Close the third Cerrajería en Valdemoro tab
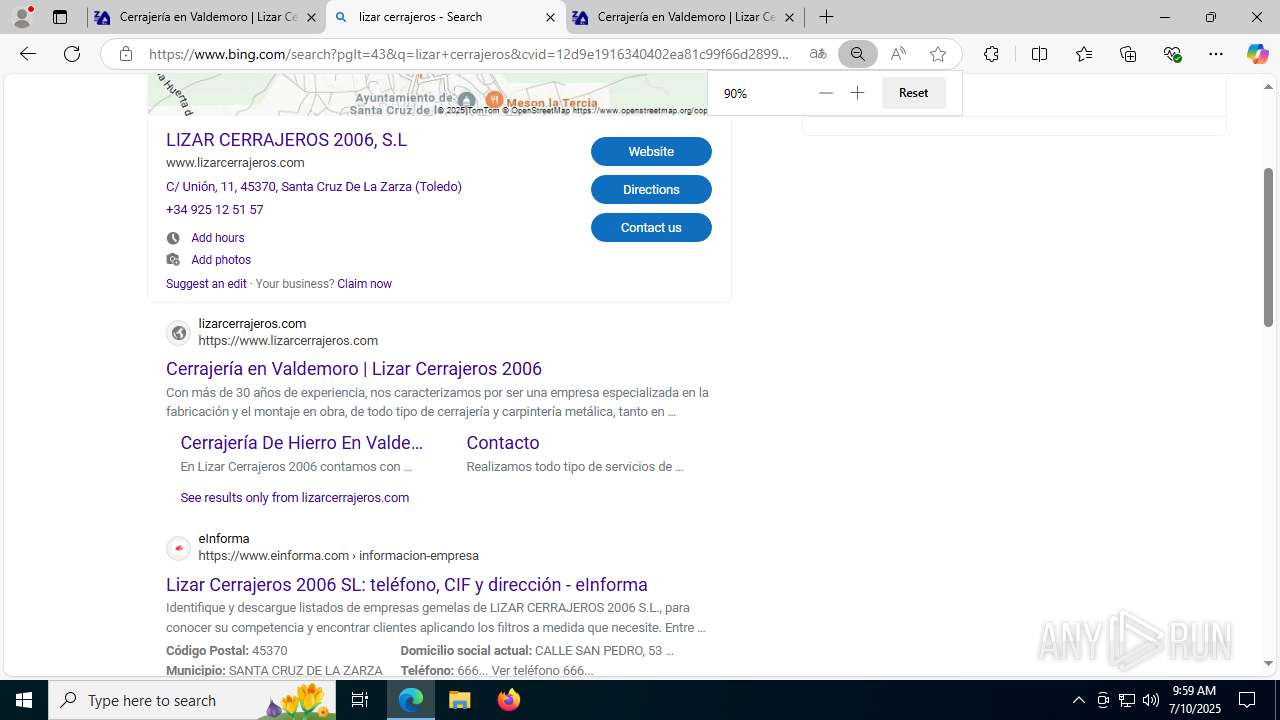1280x720 pixels. [789, 17]
